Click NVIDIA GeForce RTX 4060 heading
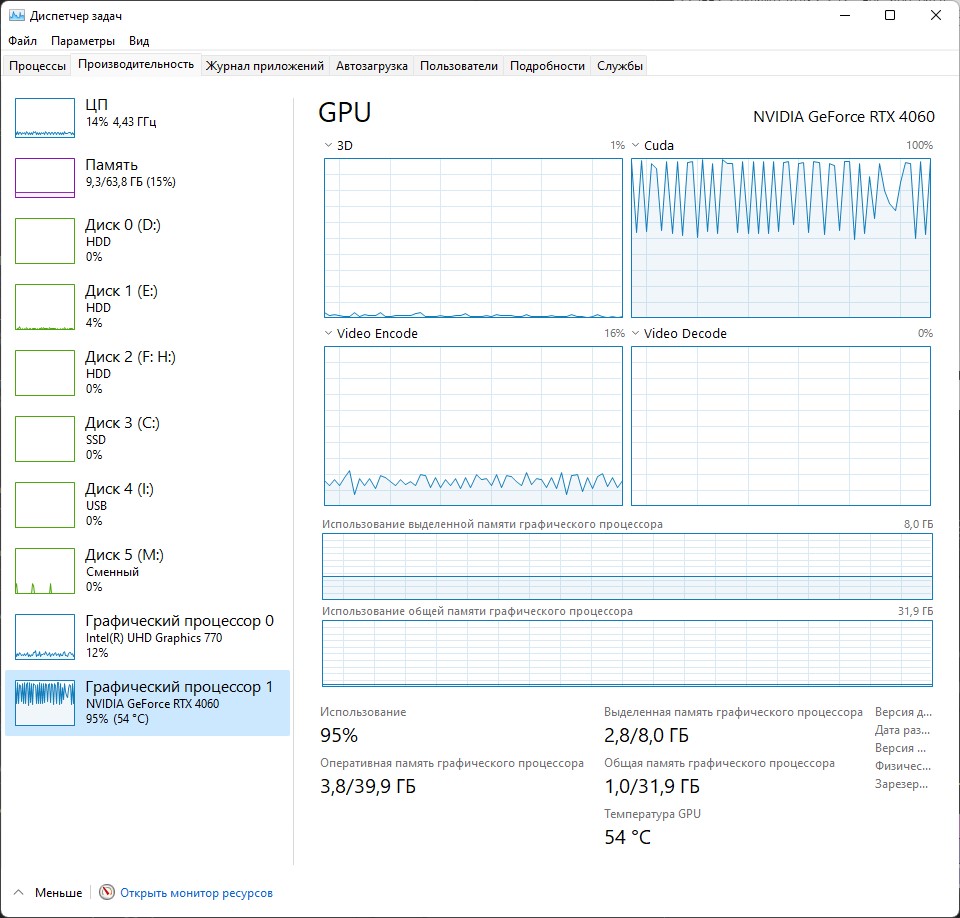 click(844, 116)
